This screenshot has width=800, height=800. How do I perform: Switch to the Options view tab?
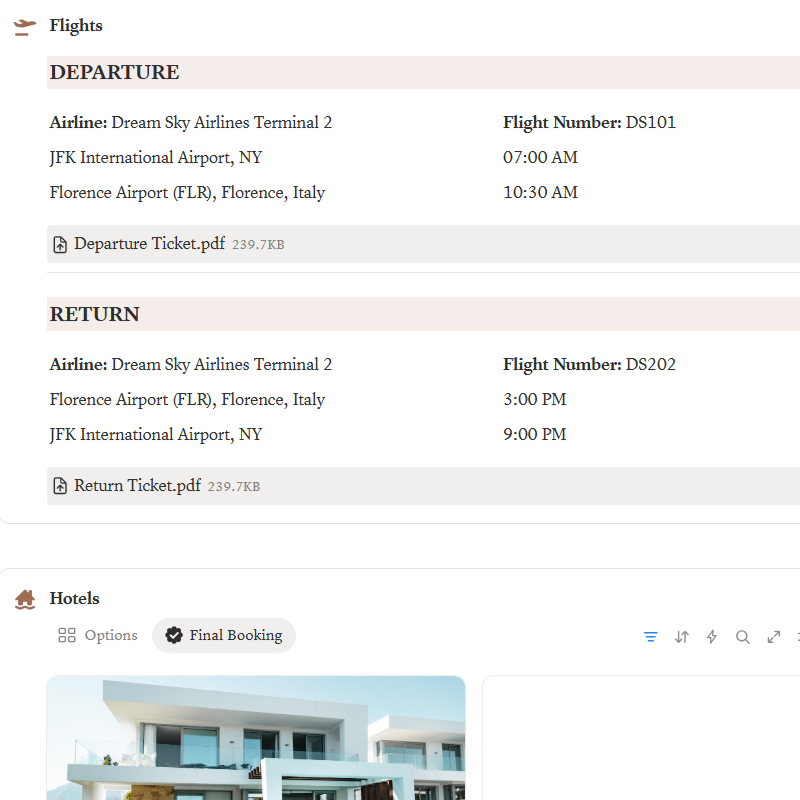point(98,636)
